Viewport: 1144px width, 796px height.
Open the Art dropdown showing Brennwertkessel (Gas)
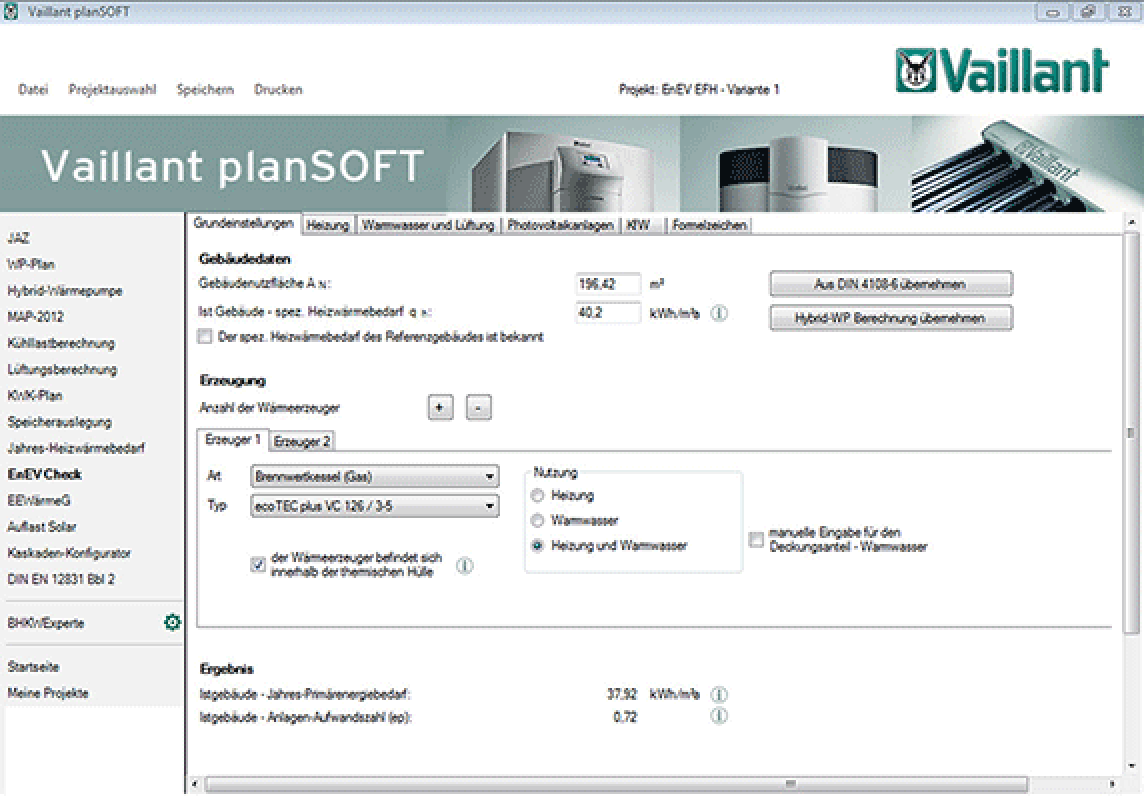point(375,476)
